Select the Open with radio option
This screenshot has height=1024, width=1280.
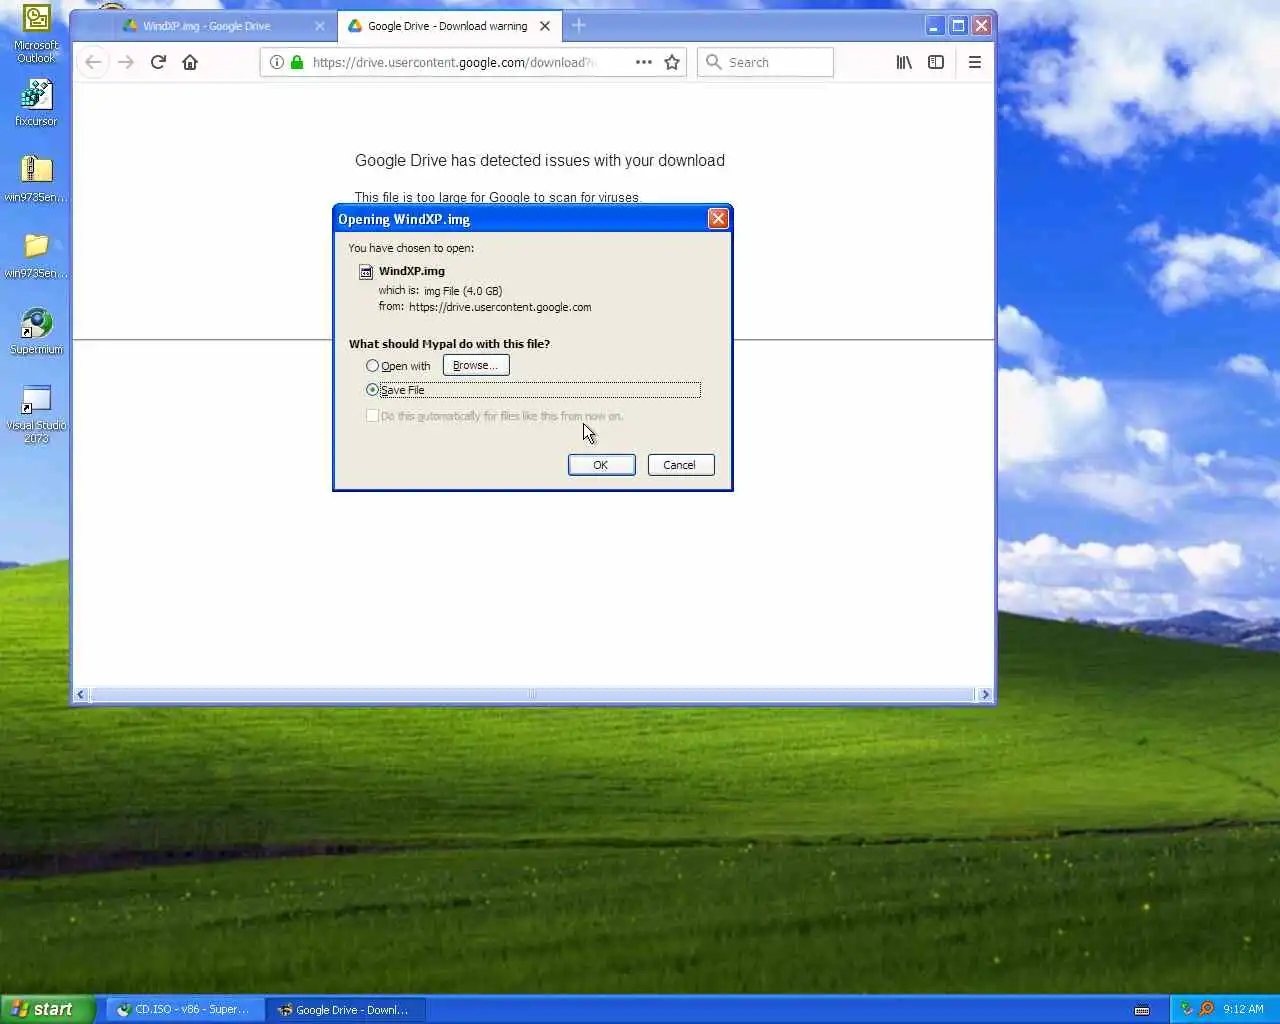point(372,366)
